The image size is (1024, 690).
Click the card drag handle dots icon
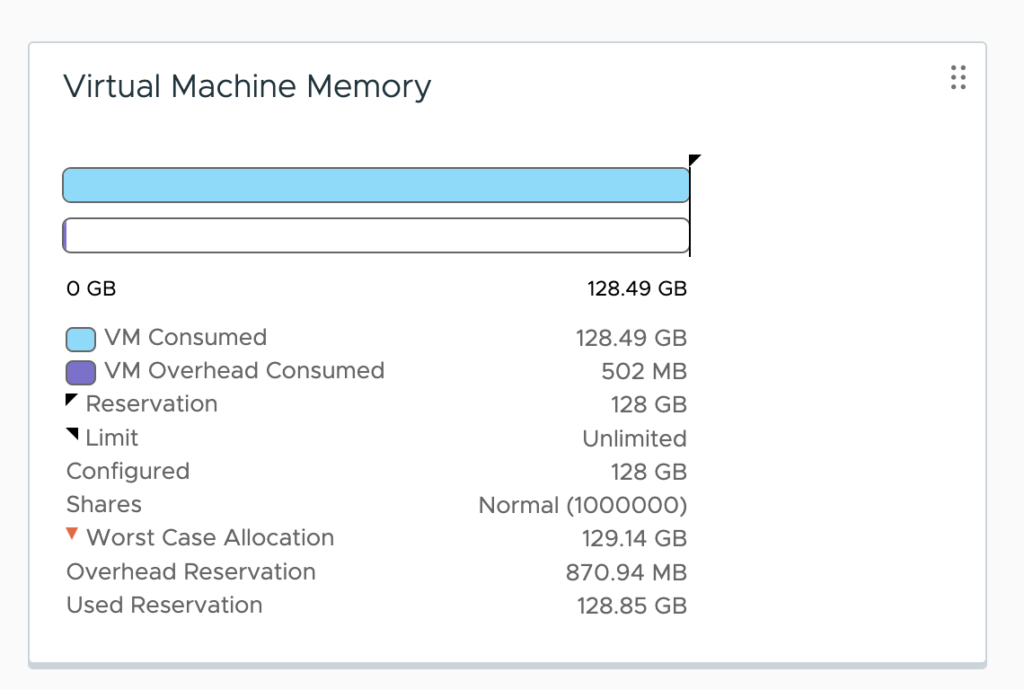958,78
